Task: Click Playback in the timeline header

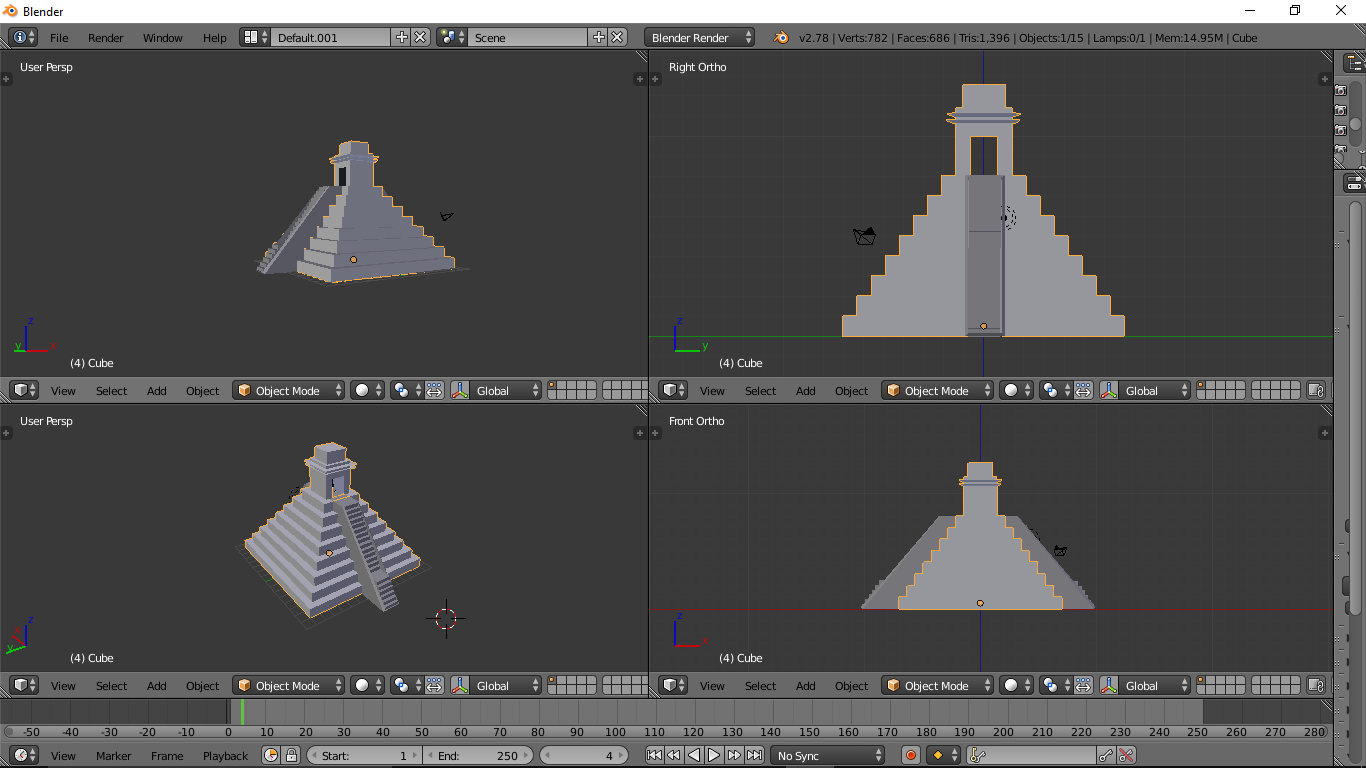Action: coord(225,756)
